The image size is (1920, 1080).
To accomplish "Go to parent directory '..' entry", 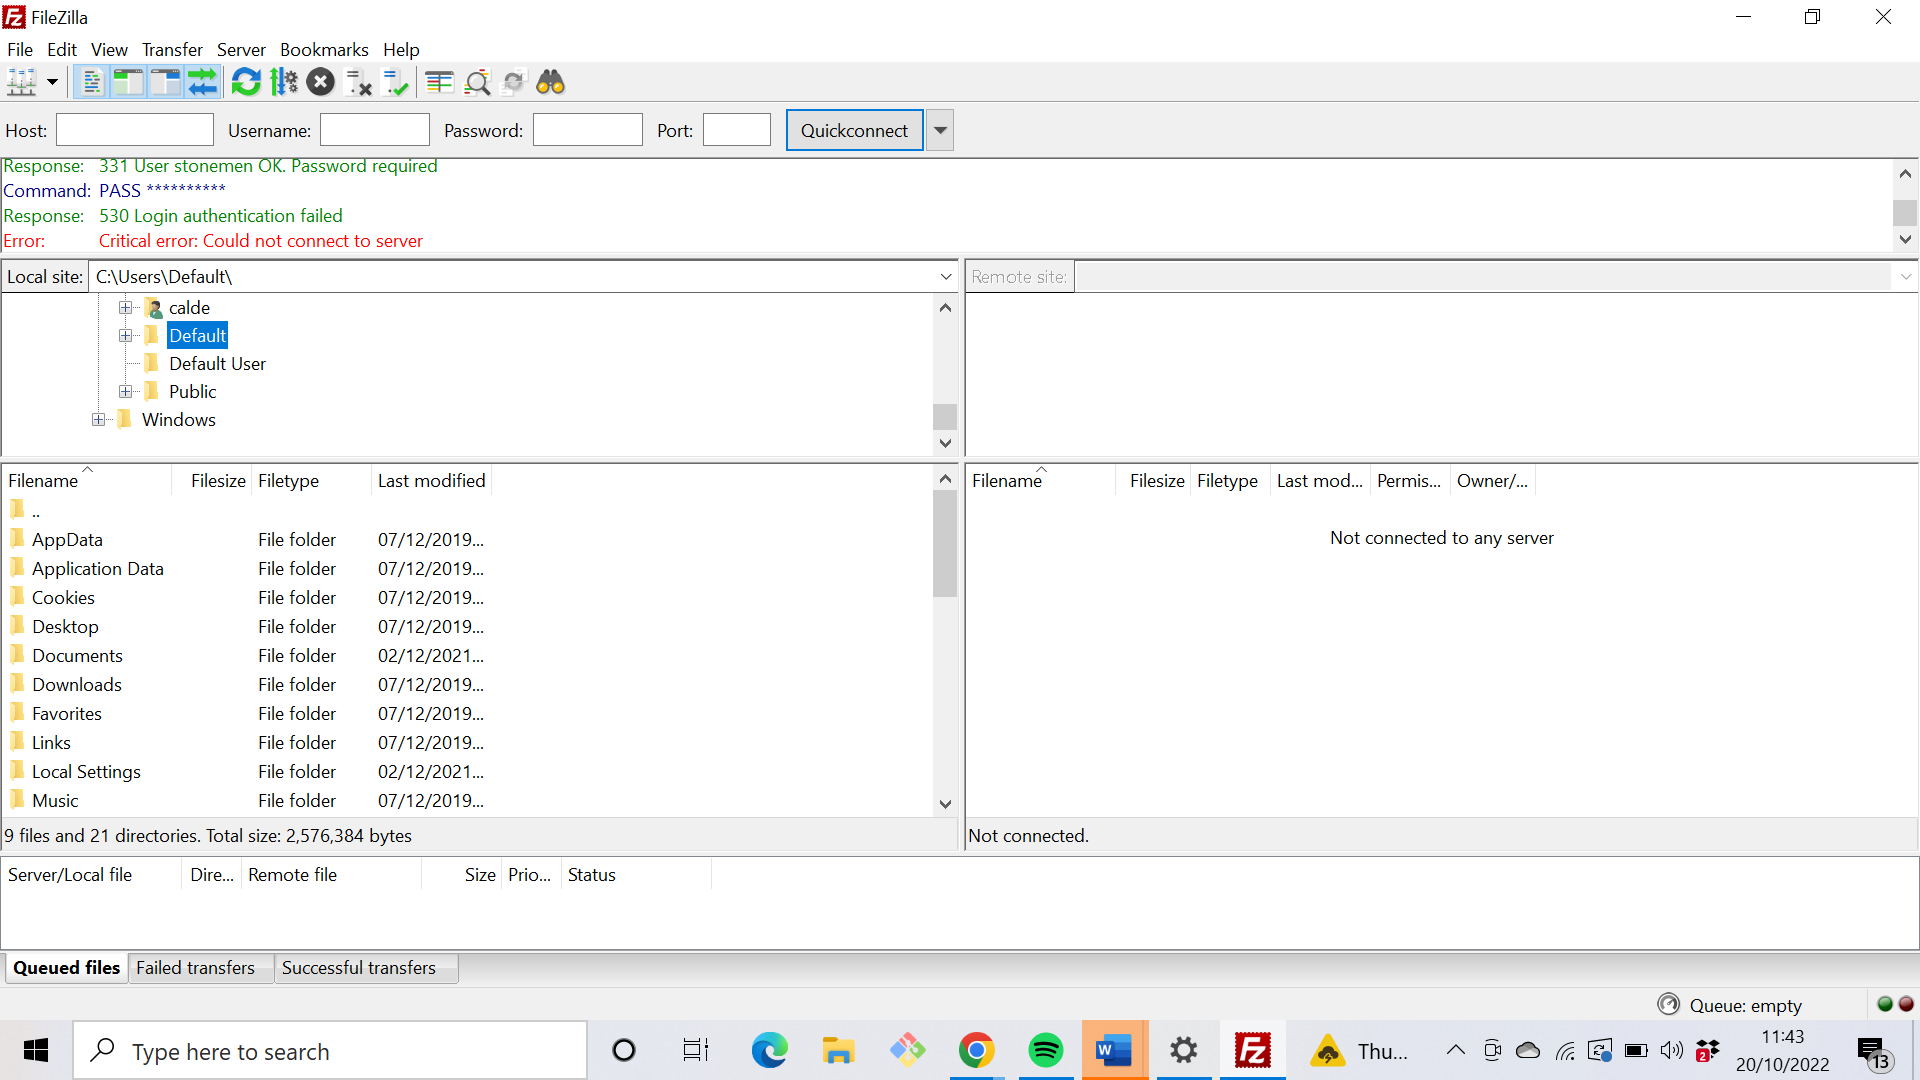I will [x=466, y=511].
